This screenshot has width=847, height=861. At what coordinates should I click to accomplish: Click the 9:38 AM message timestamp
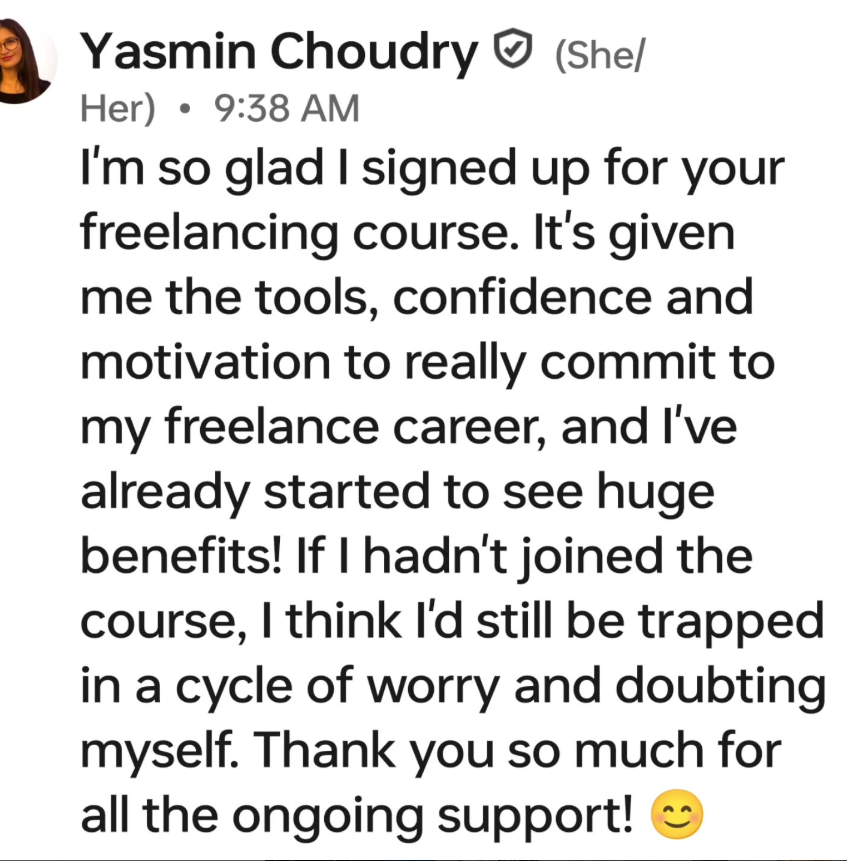point(286,108)
